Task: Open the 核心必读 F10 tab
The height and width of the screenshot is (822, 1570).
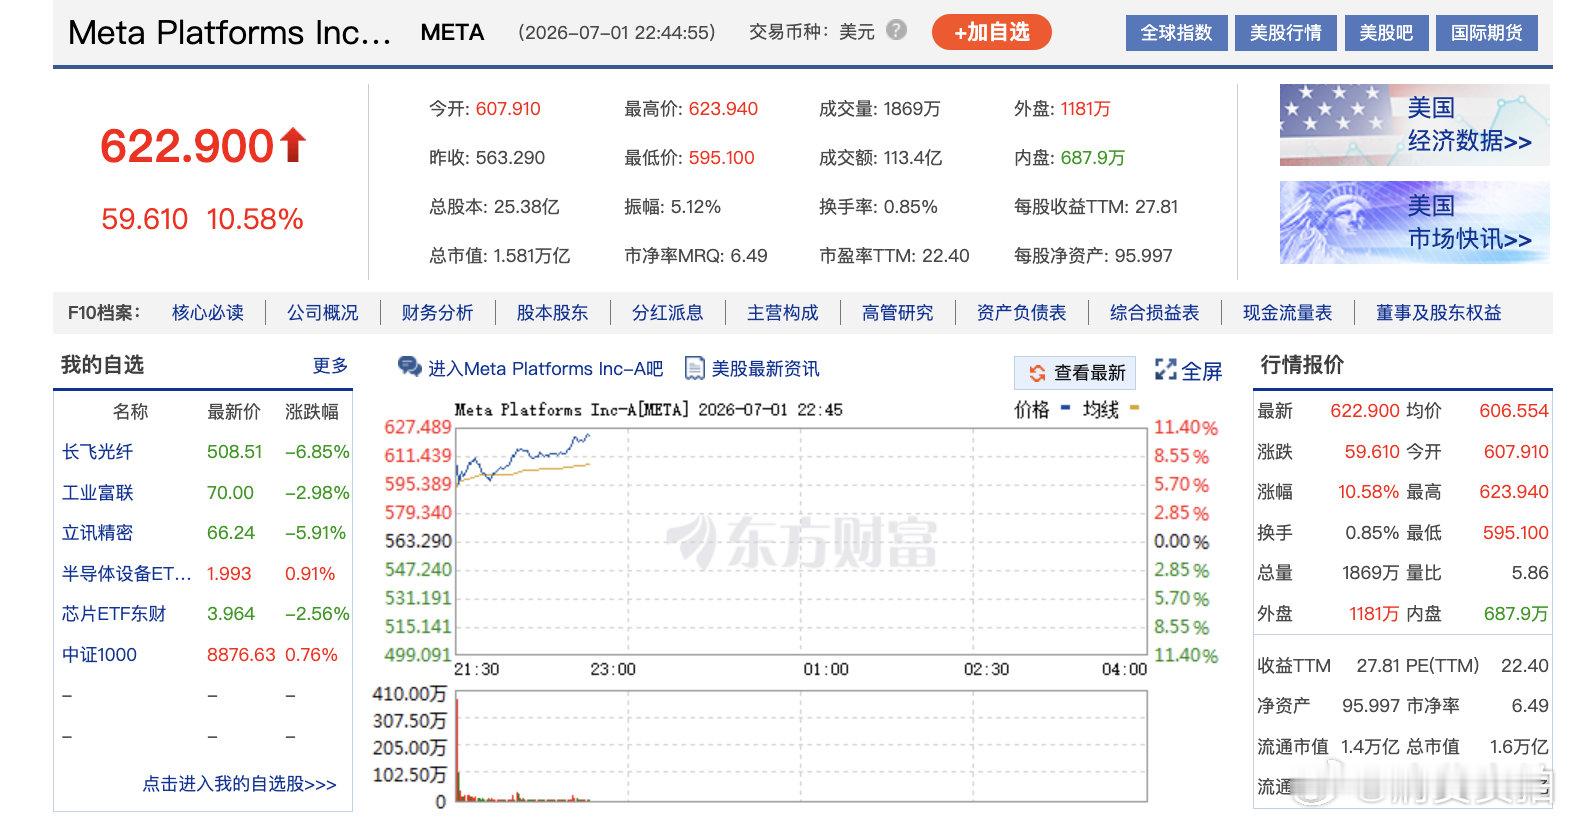Action: point(208,313)
